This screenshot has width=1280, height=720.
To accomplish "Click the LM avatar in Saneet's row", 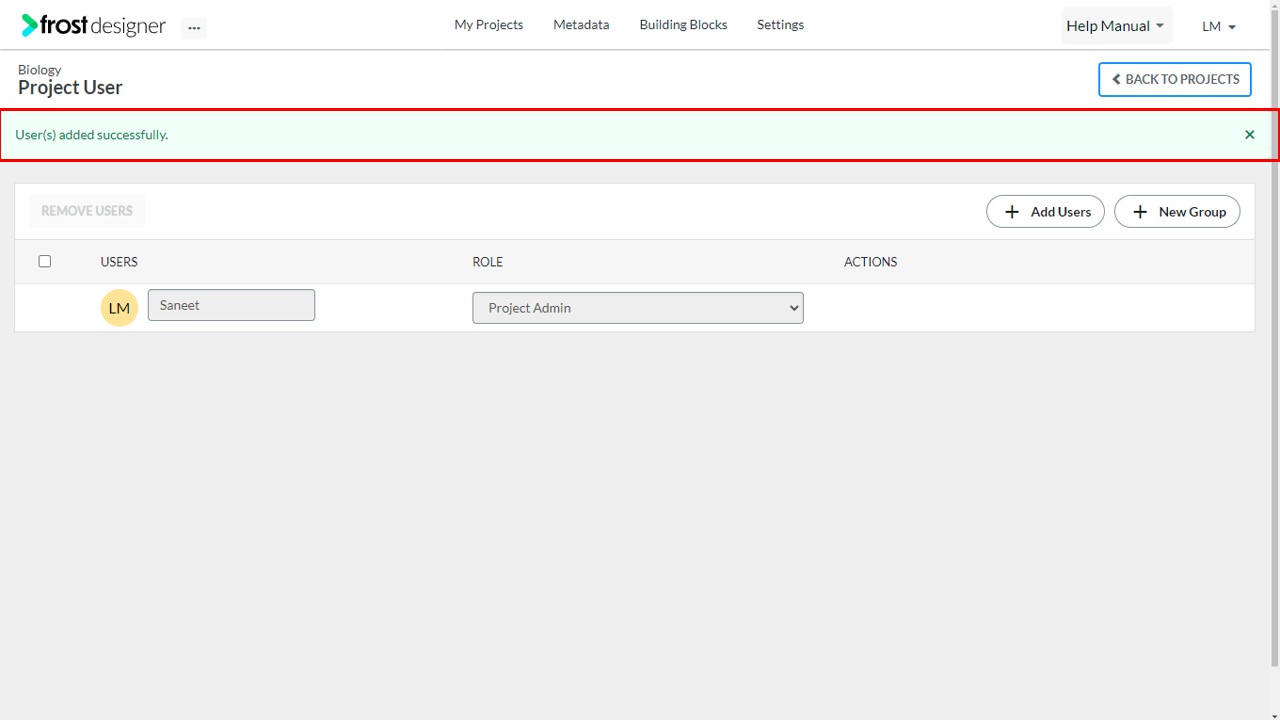I will click(119, 308).
